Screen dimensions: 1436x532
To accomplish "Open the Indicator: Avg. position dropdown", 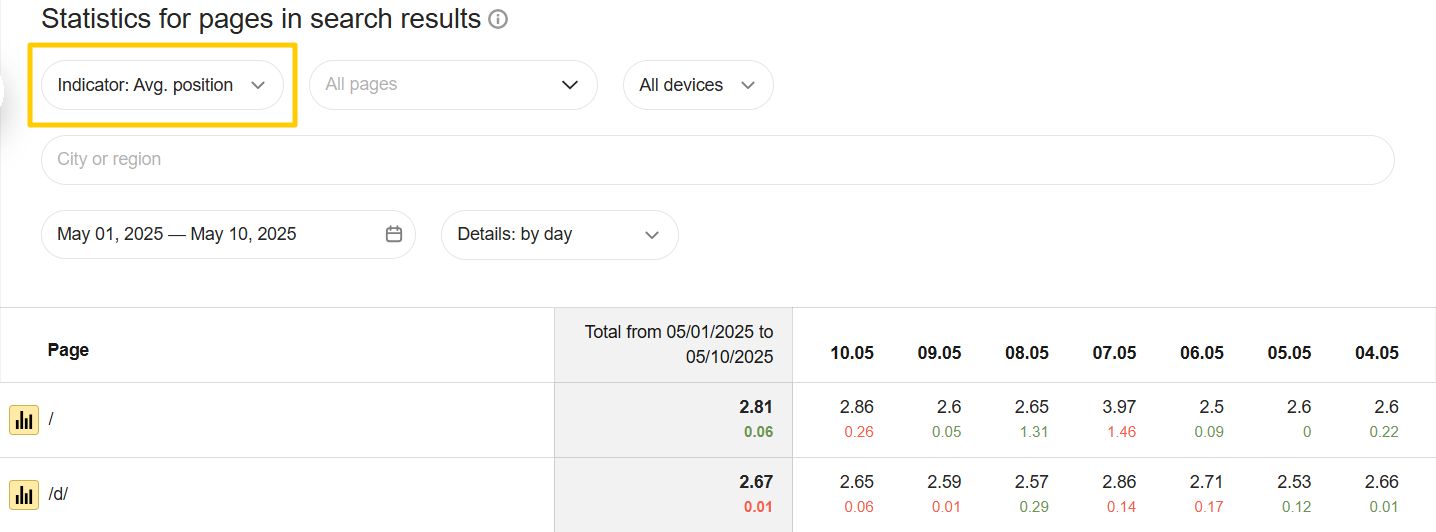I will pos(162,85).
